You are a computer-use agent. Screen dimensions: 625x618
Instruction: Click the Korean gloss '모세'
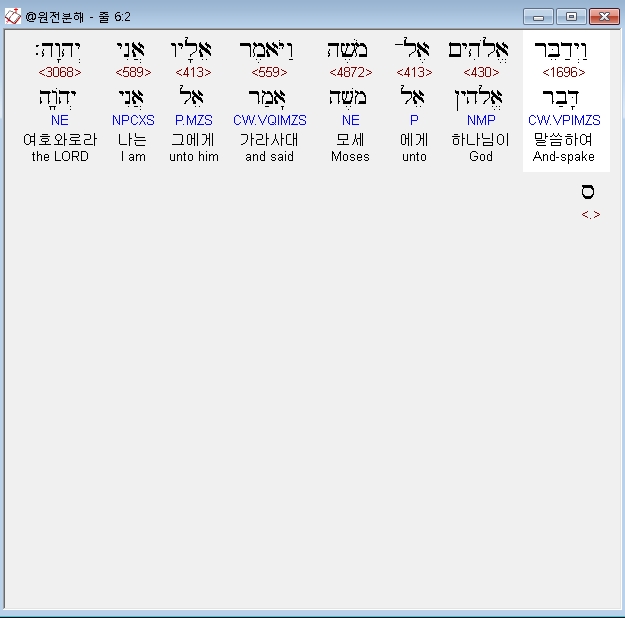coord(350,140)
